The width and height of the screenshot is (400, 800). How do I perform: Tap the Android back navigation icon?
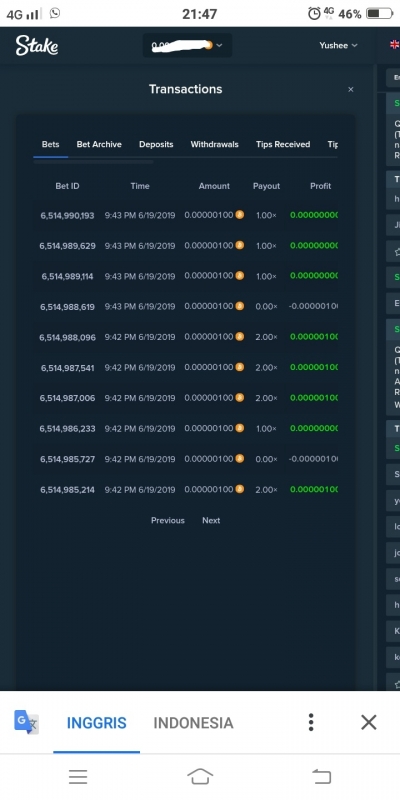321,777
